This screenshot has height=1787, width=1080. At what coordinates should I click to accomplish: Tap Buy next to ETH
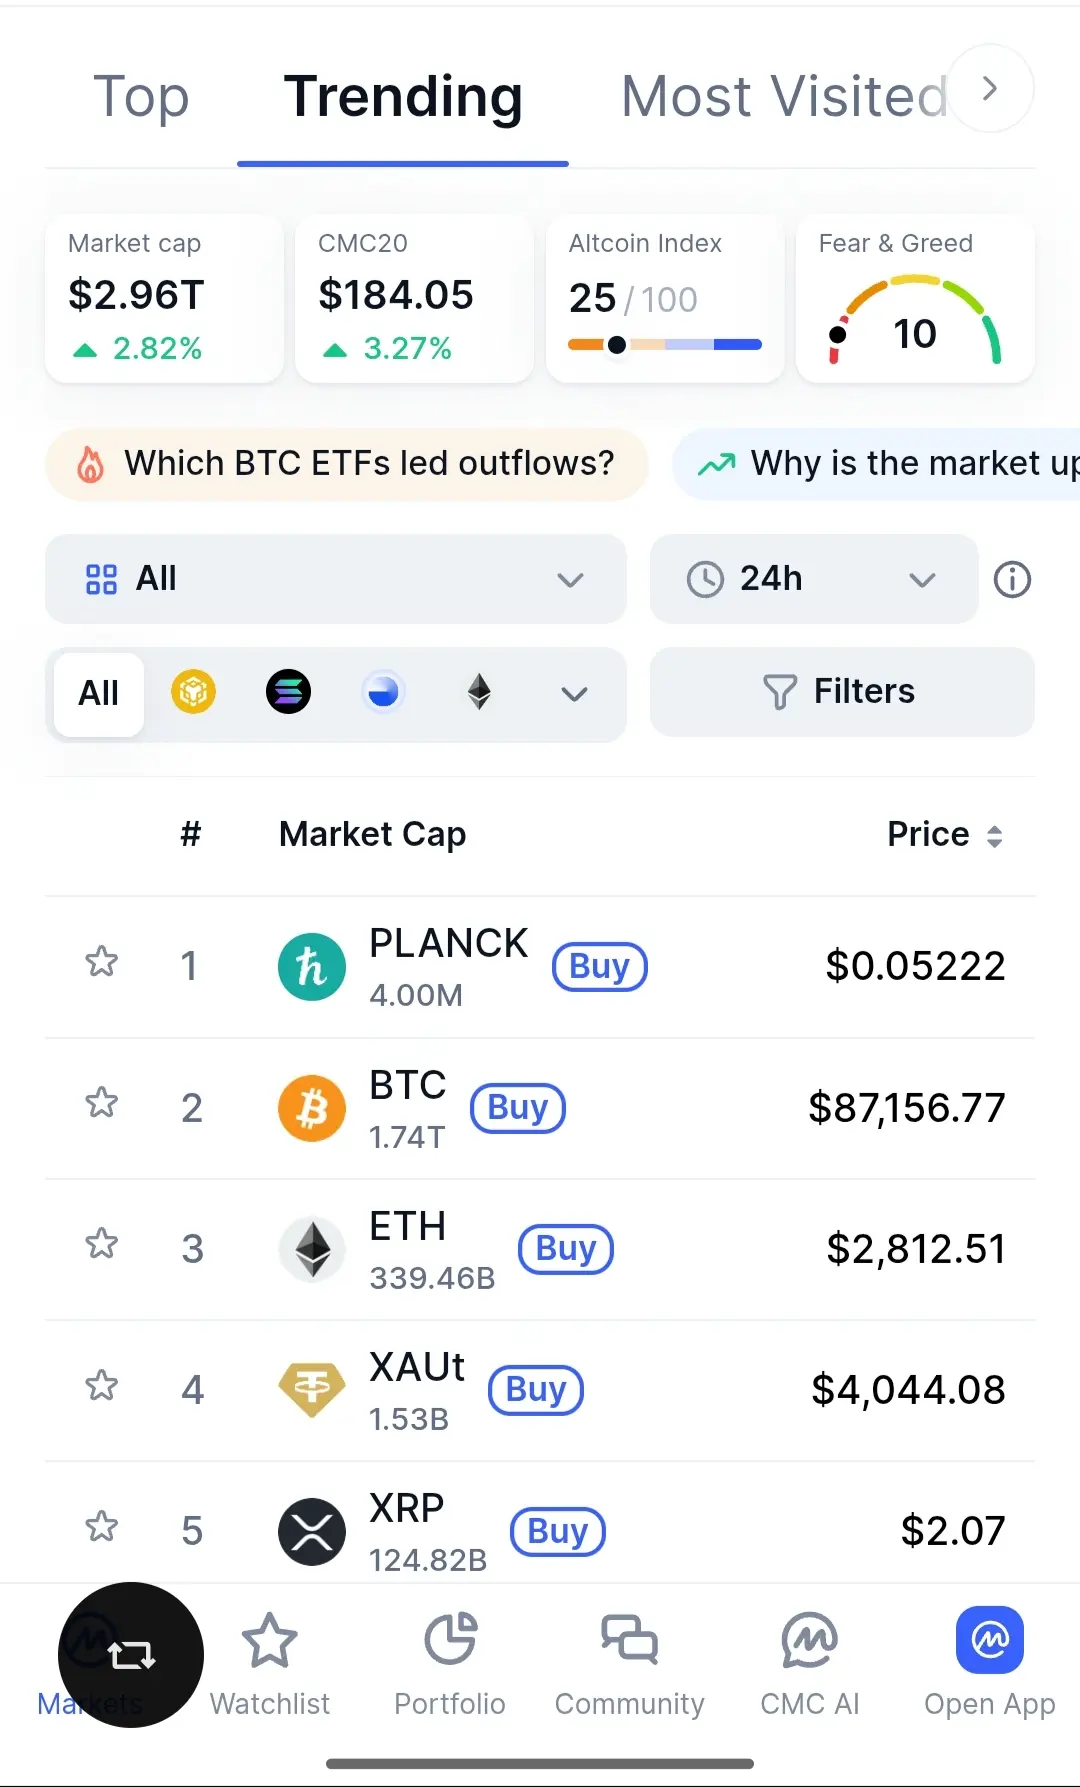click(x=566, y=1249)
